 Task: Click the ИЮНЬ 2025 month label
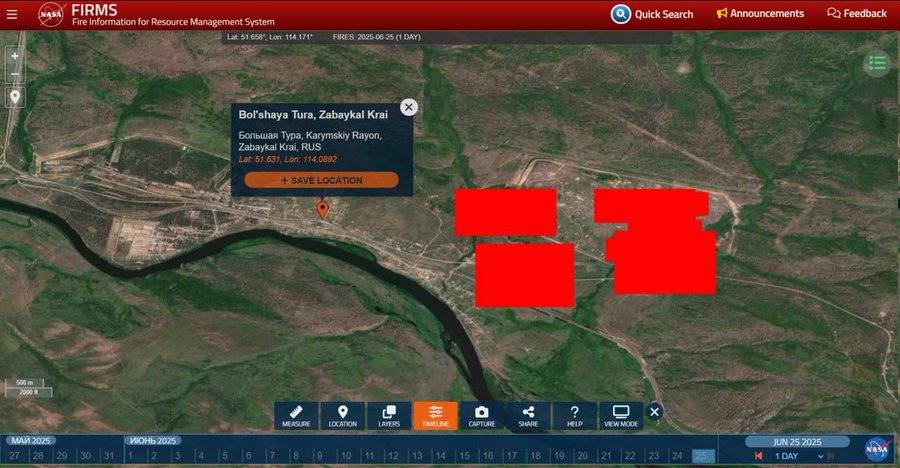click(x=153, y=440)
